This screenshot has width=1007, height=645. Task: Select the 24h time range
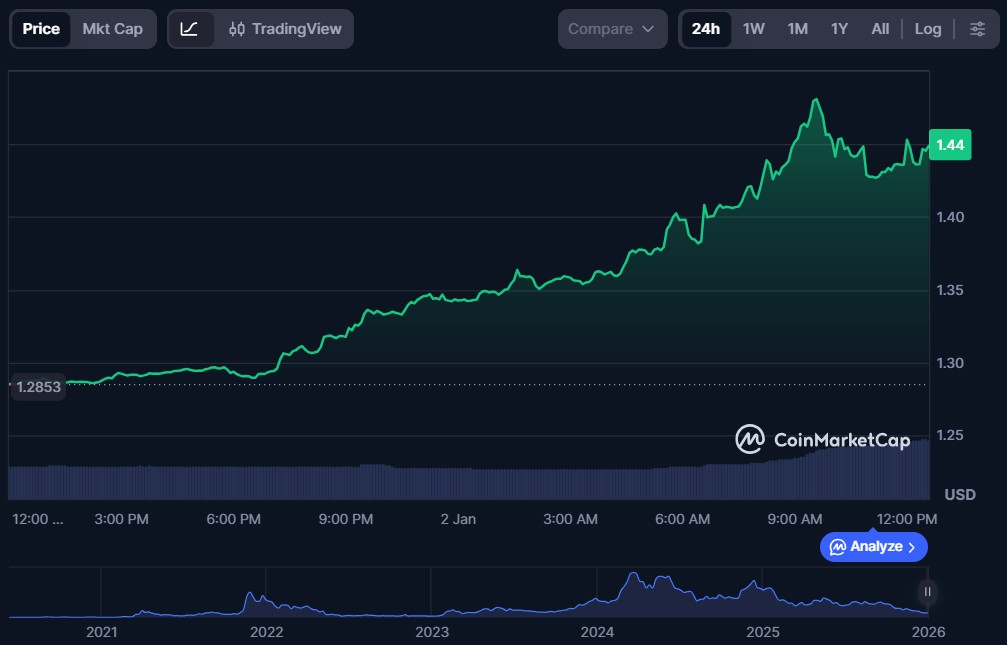pyautogui.click(x=705, y=29)
